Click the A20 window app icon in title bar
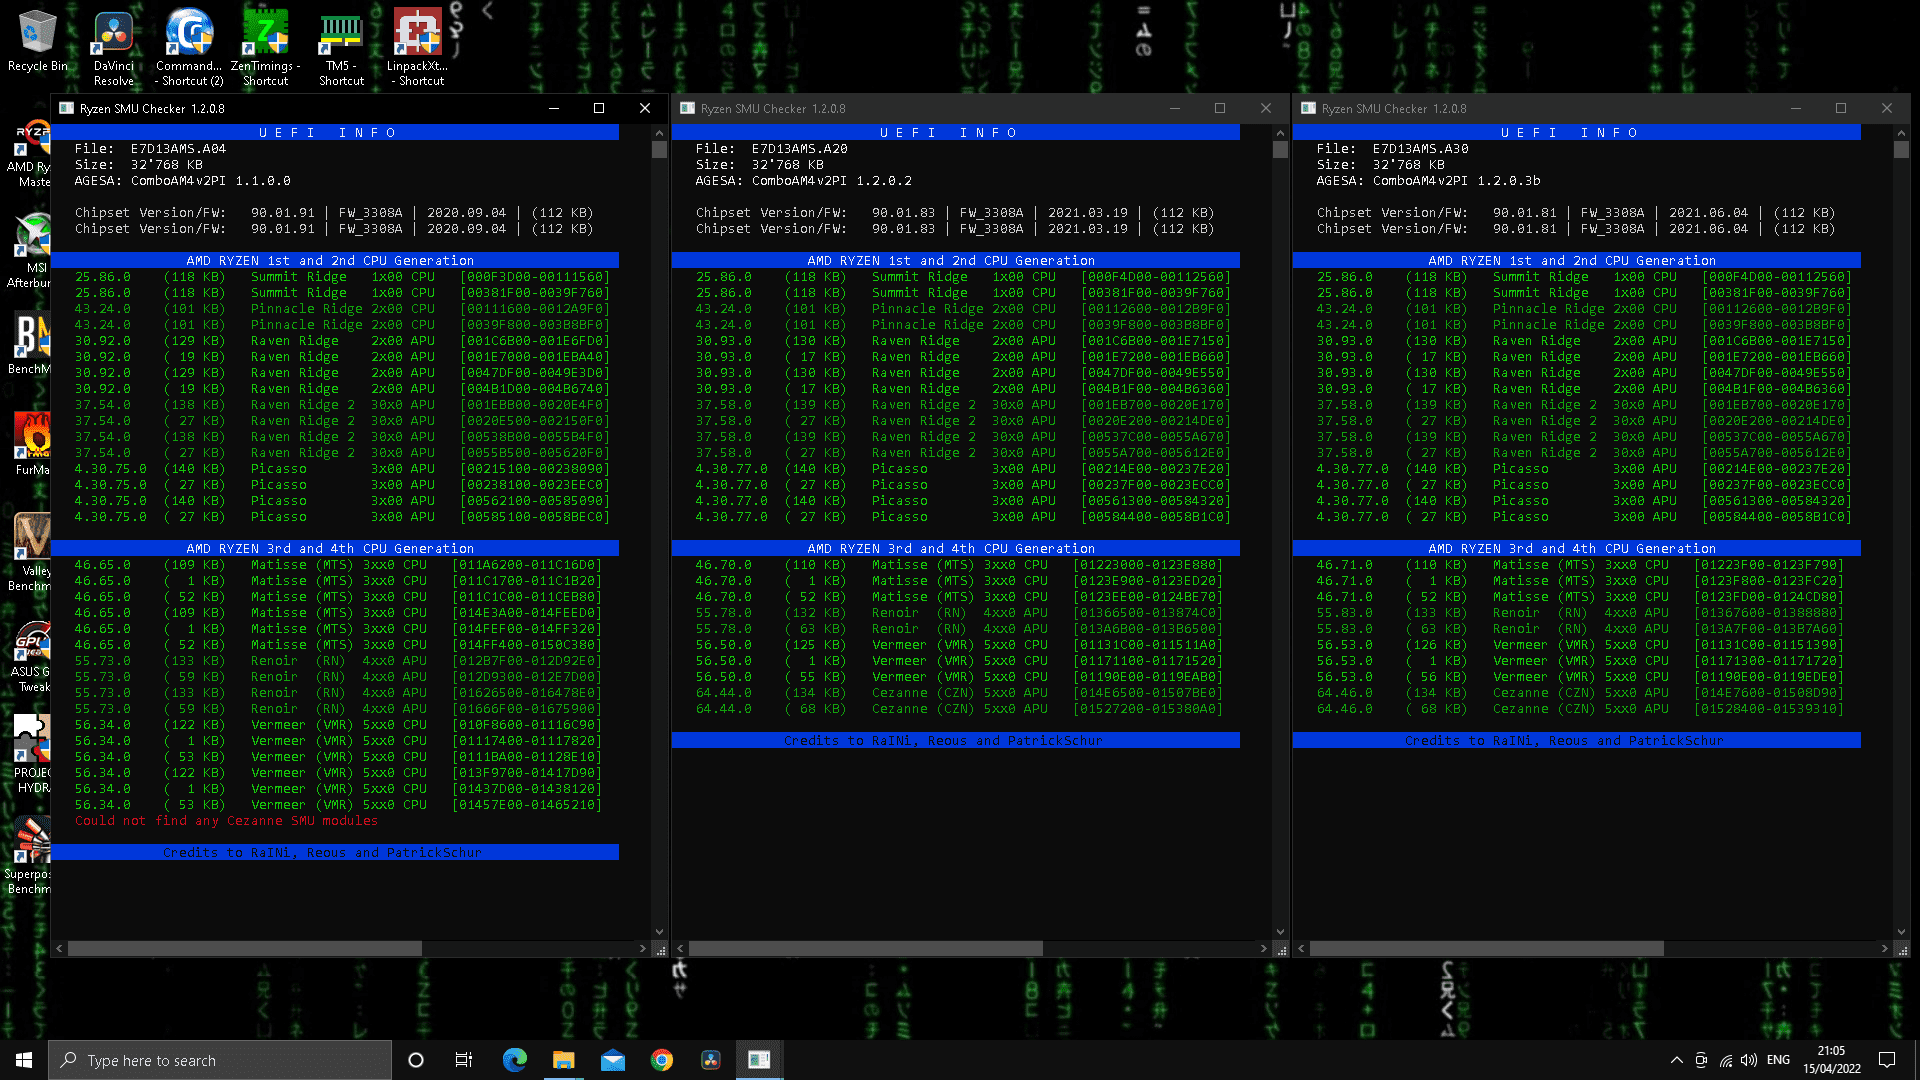 687,108
